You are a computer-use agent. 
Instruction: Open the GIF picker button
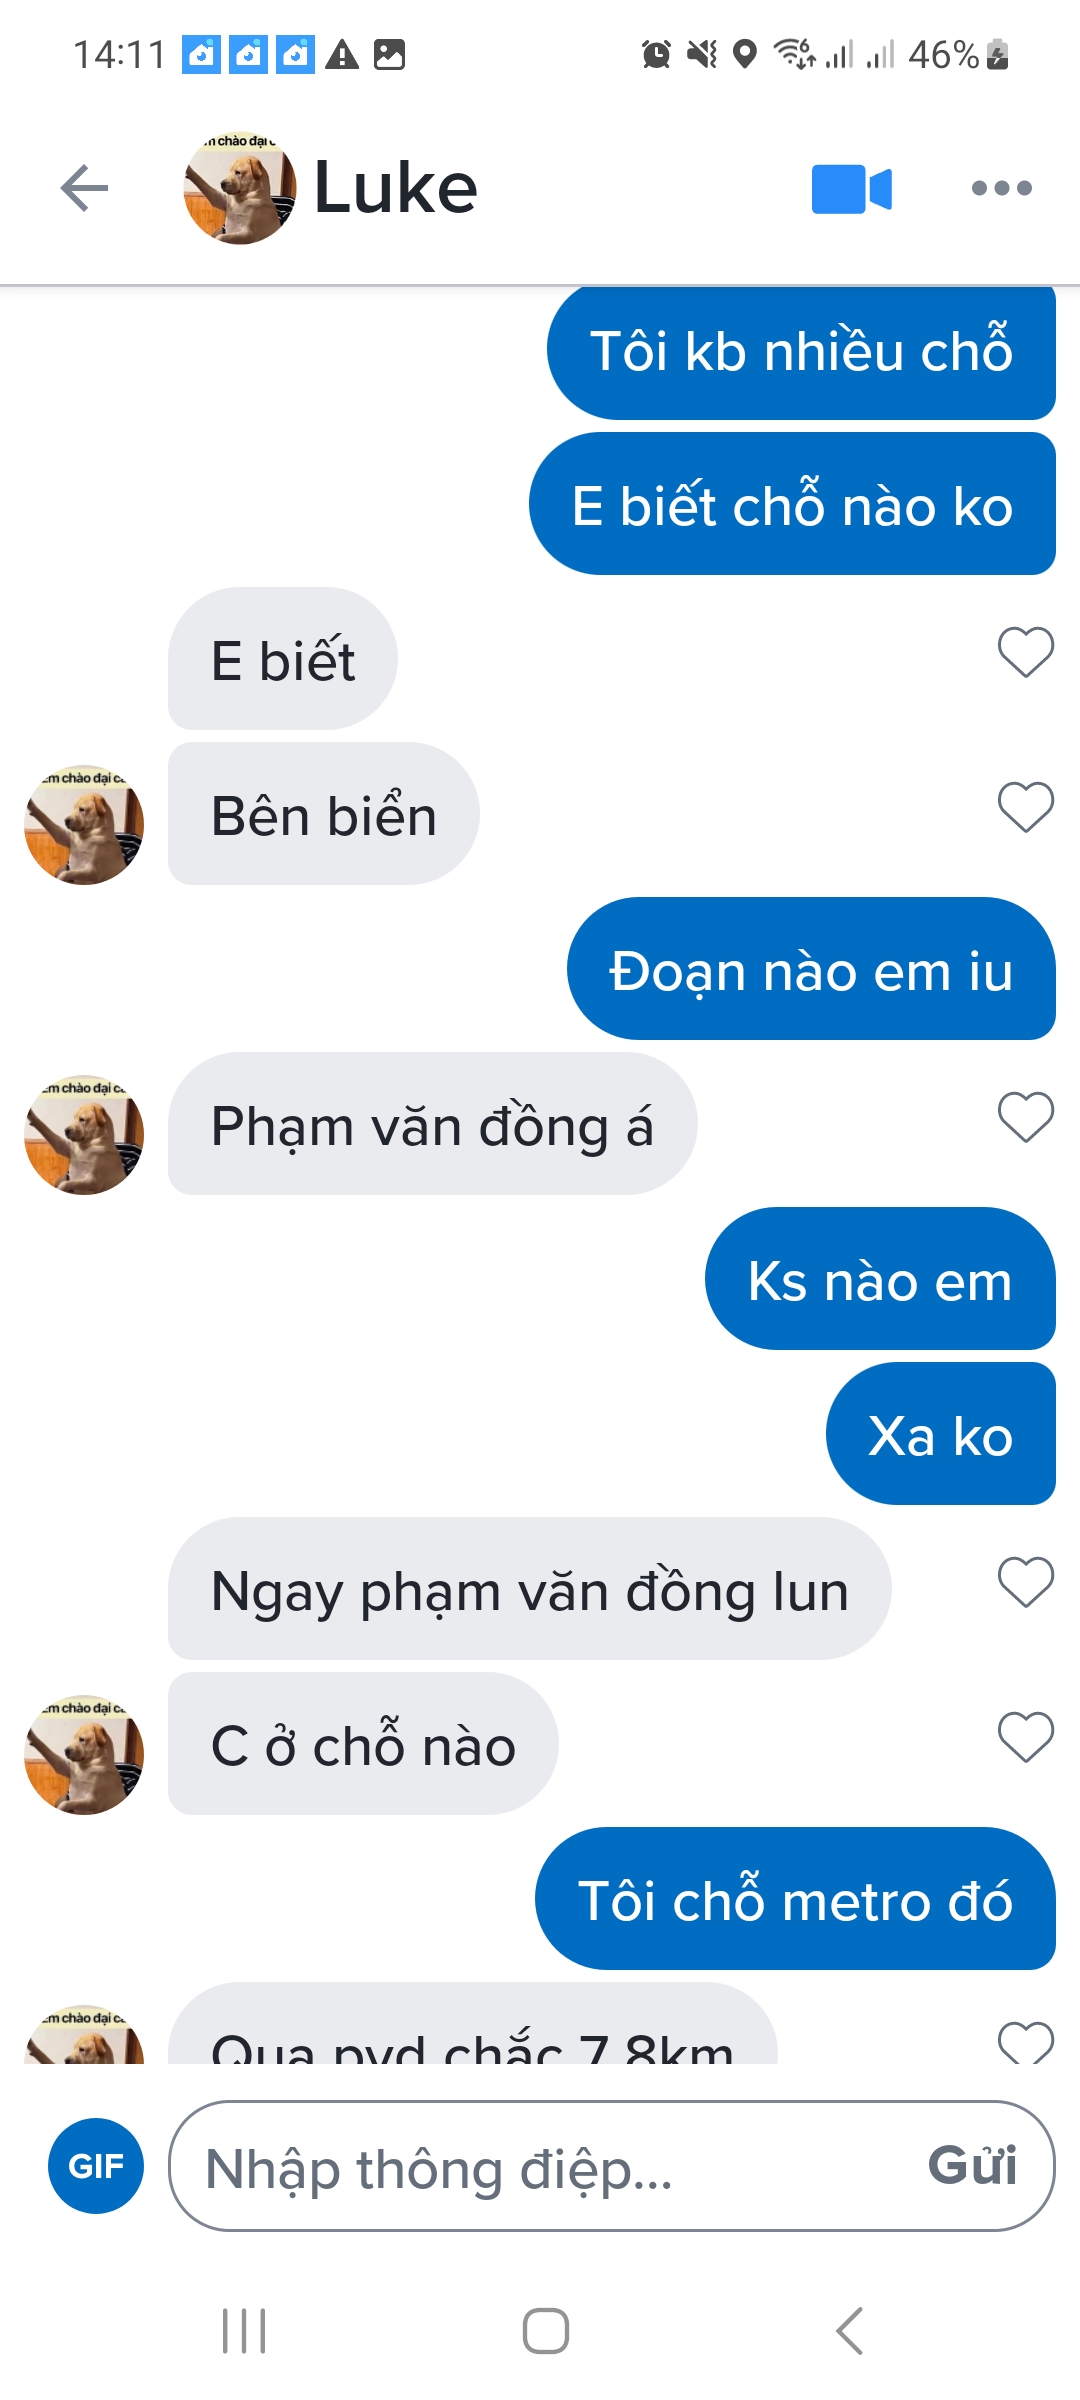pyautogui.click(x=96, y=2166)
